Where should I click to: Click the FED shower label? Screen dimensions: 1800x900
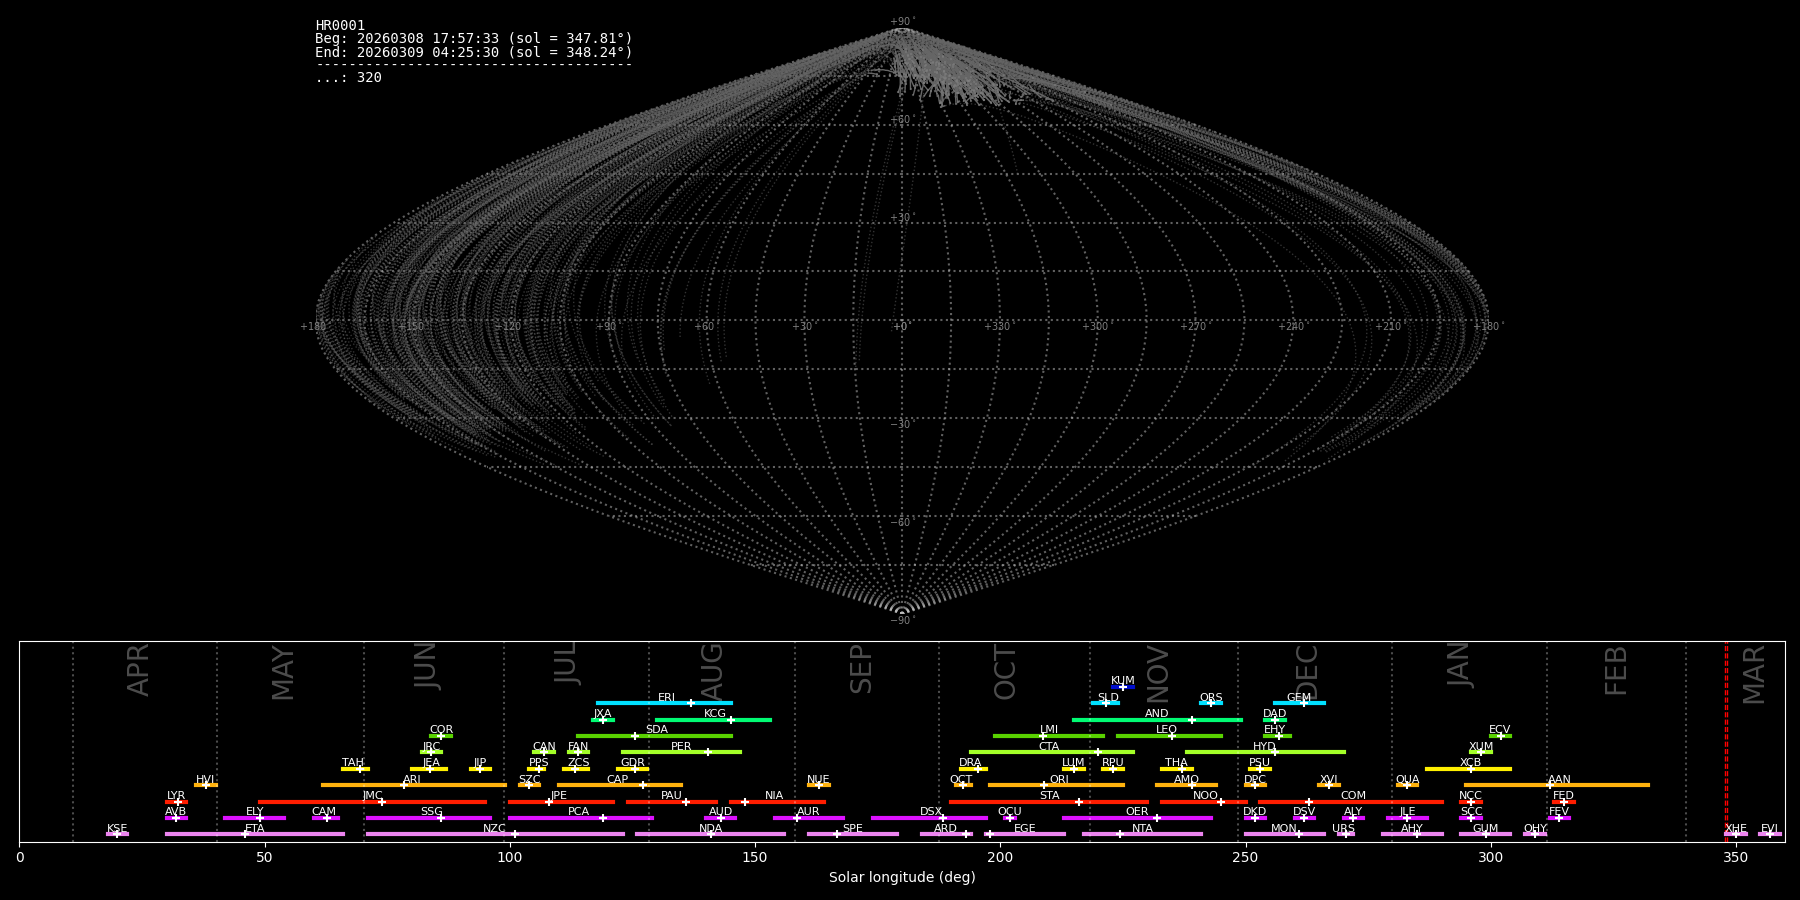click(1563, 796)
